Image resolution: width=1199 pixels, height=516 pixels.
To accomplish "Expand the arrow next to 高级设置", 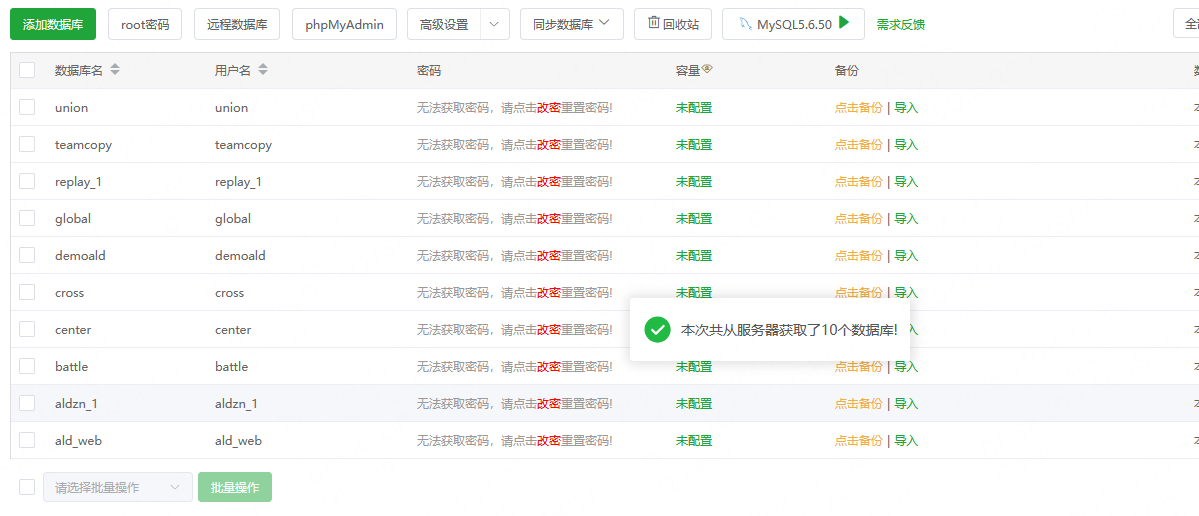I will (x=494, y=24).
